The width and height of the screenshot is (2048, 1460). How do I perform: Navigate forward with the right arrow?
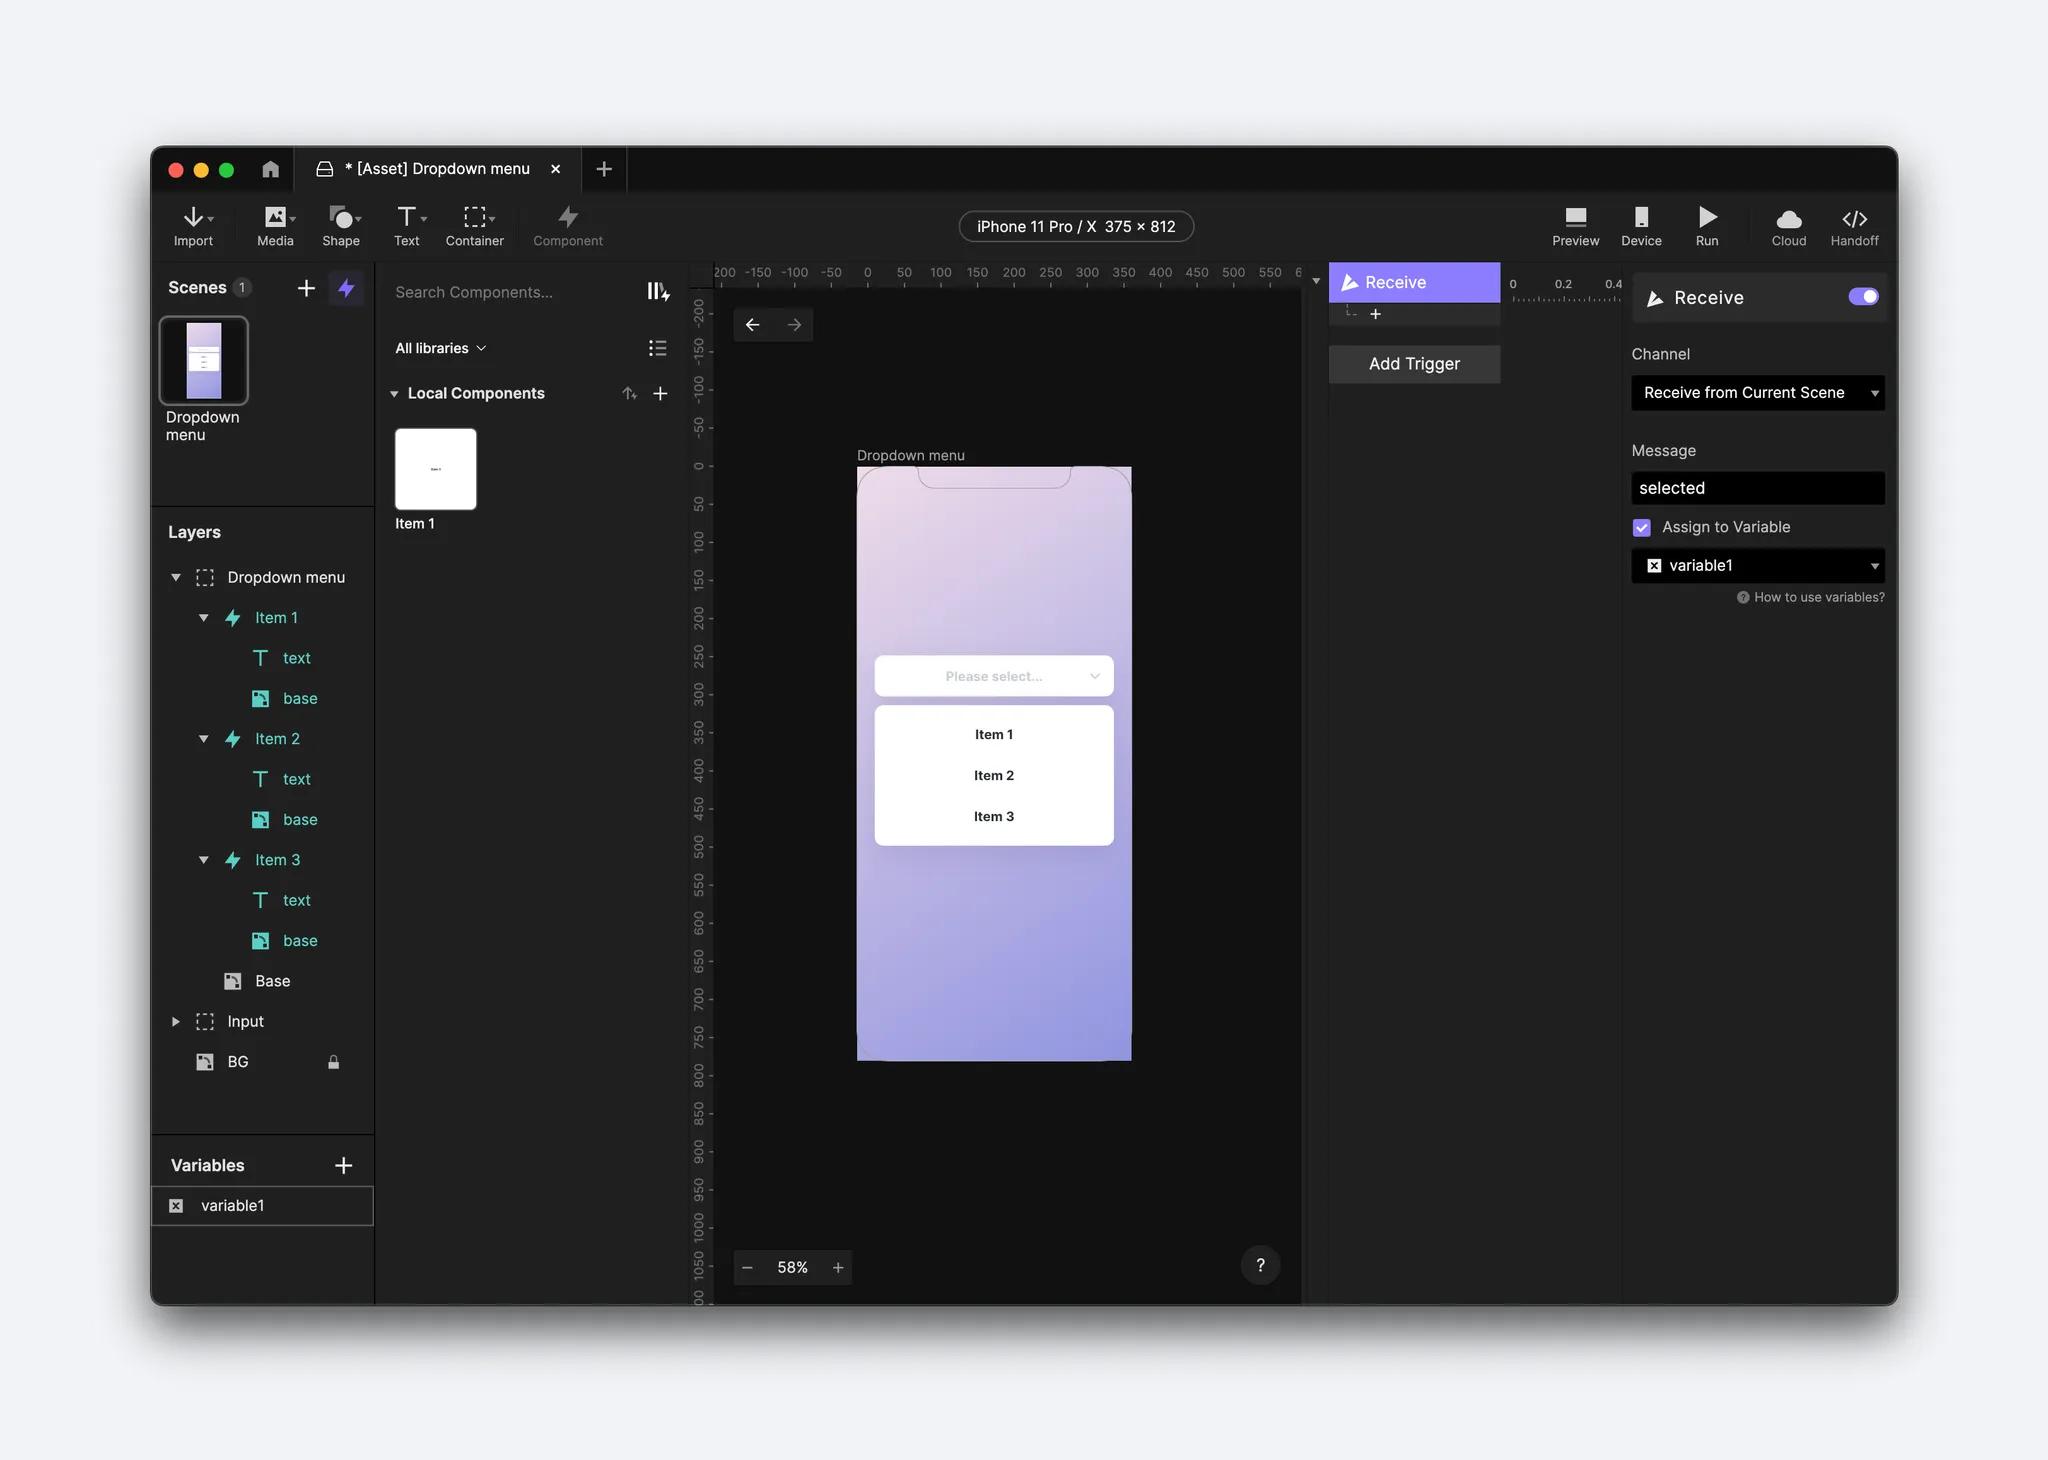tap(794, 325)
